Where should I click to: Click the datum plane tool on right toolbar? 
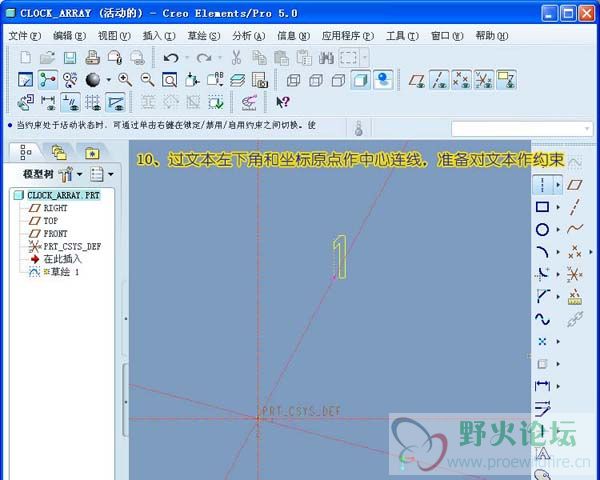pyautogui.click(x=575, y=185)
